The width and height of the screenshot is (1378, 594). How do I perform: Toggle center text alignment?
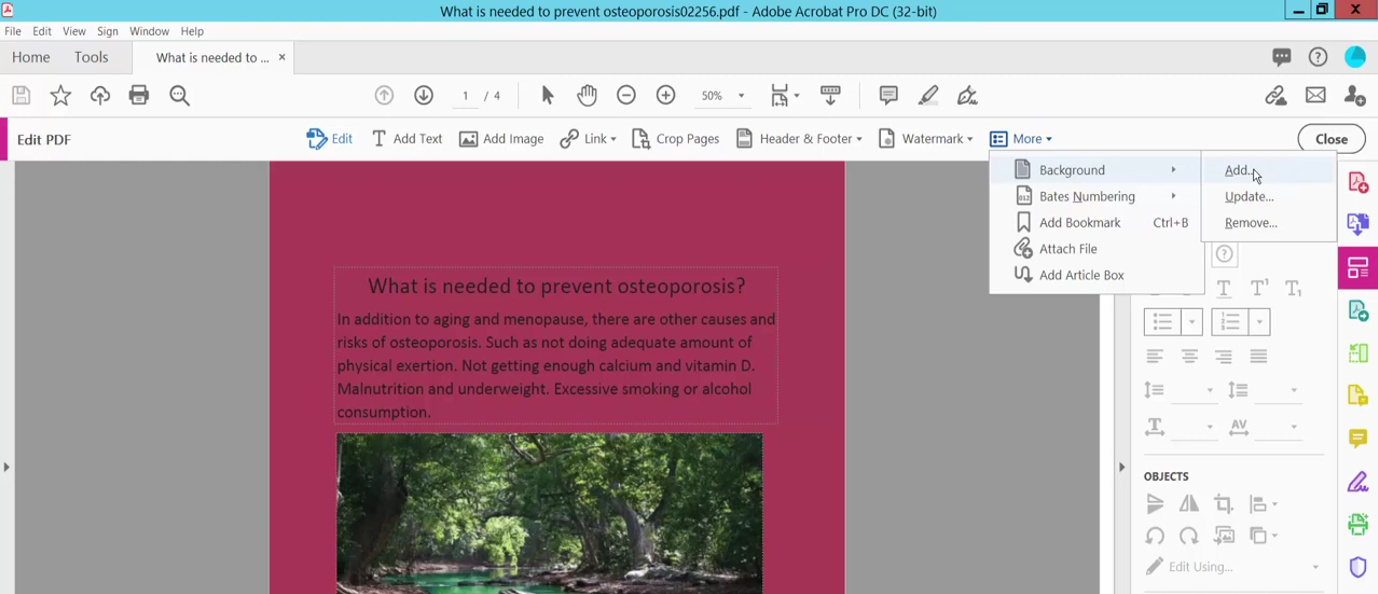[x=1189, y=356]
